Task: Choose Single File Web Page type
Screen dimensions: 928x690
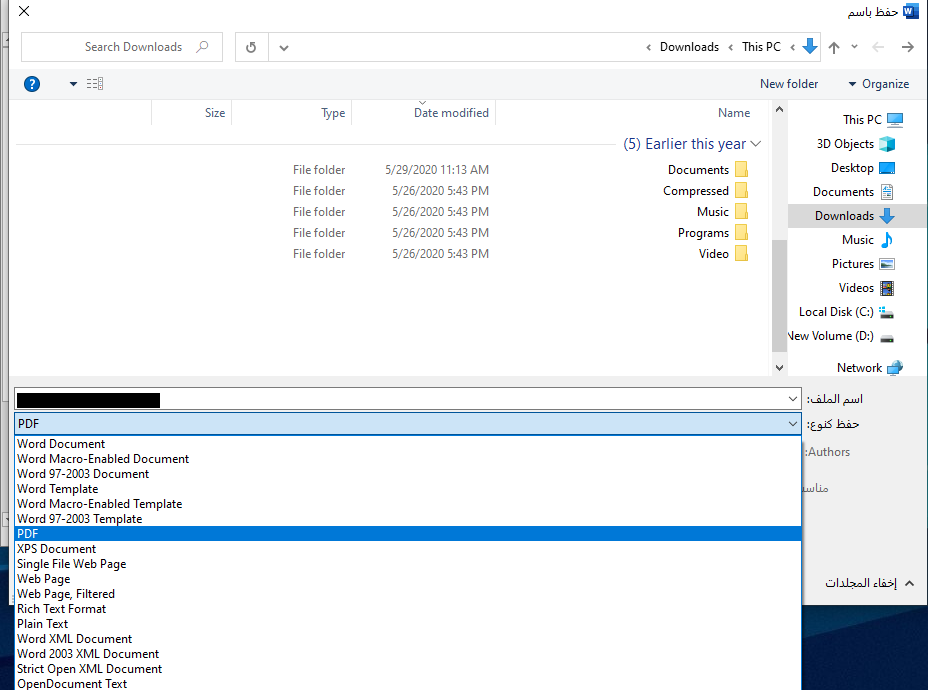Action: click(408, 564)
